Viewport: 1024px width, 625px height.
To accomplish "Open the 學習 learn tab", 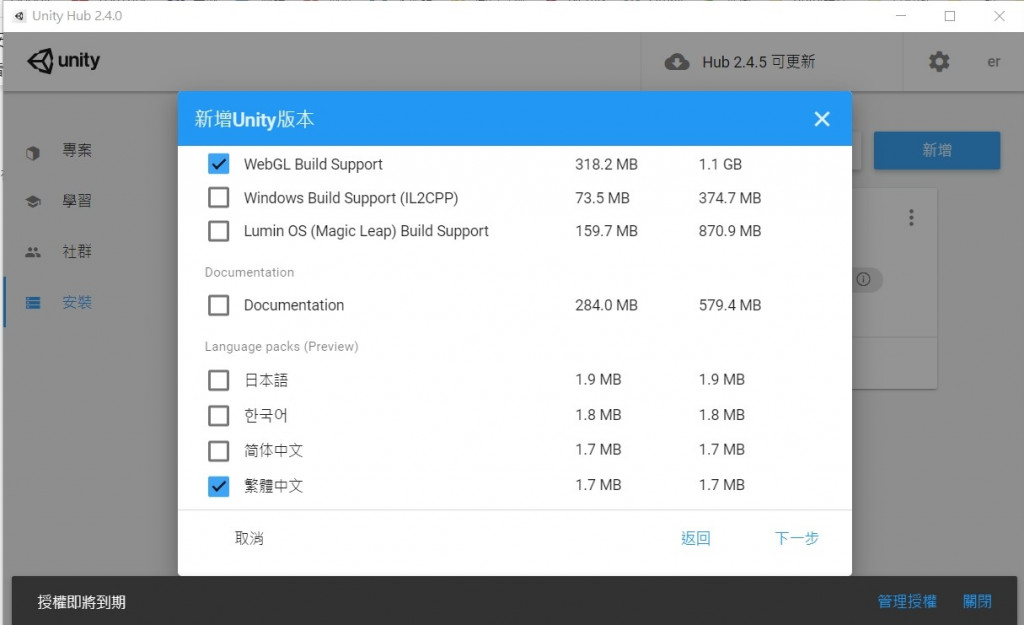I will click(x=77, y=200).
